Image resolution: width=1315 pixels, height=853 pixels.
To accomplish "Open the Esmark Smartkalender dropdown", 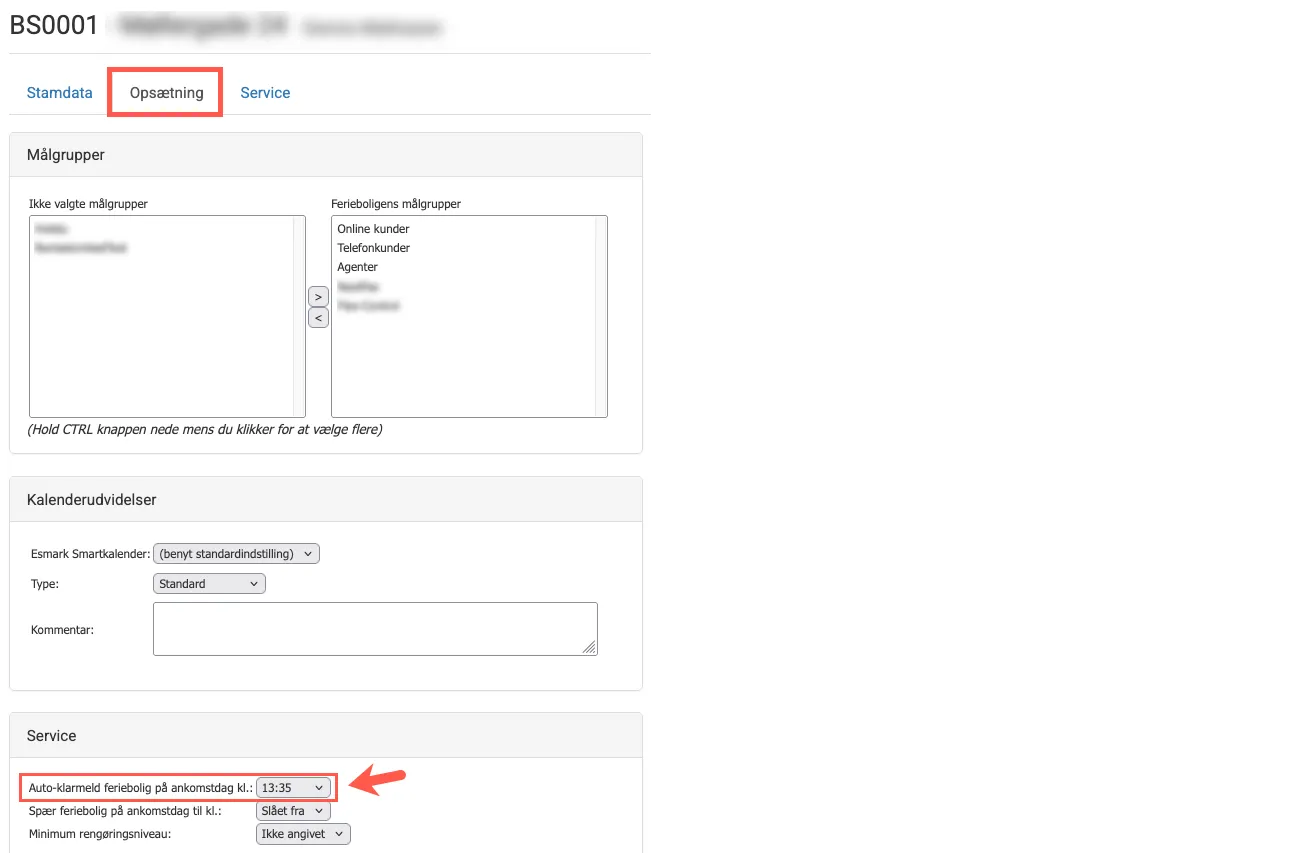I will 236,554.
